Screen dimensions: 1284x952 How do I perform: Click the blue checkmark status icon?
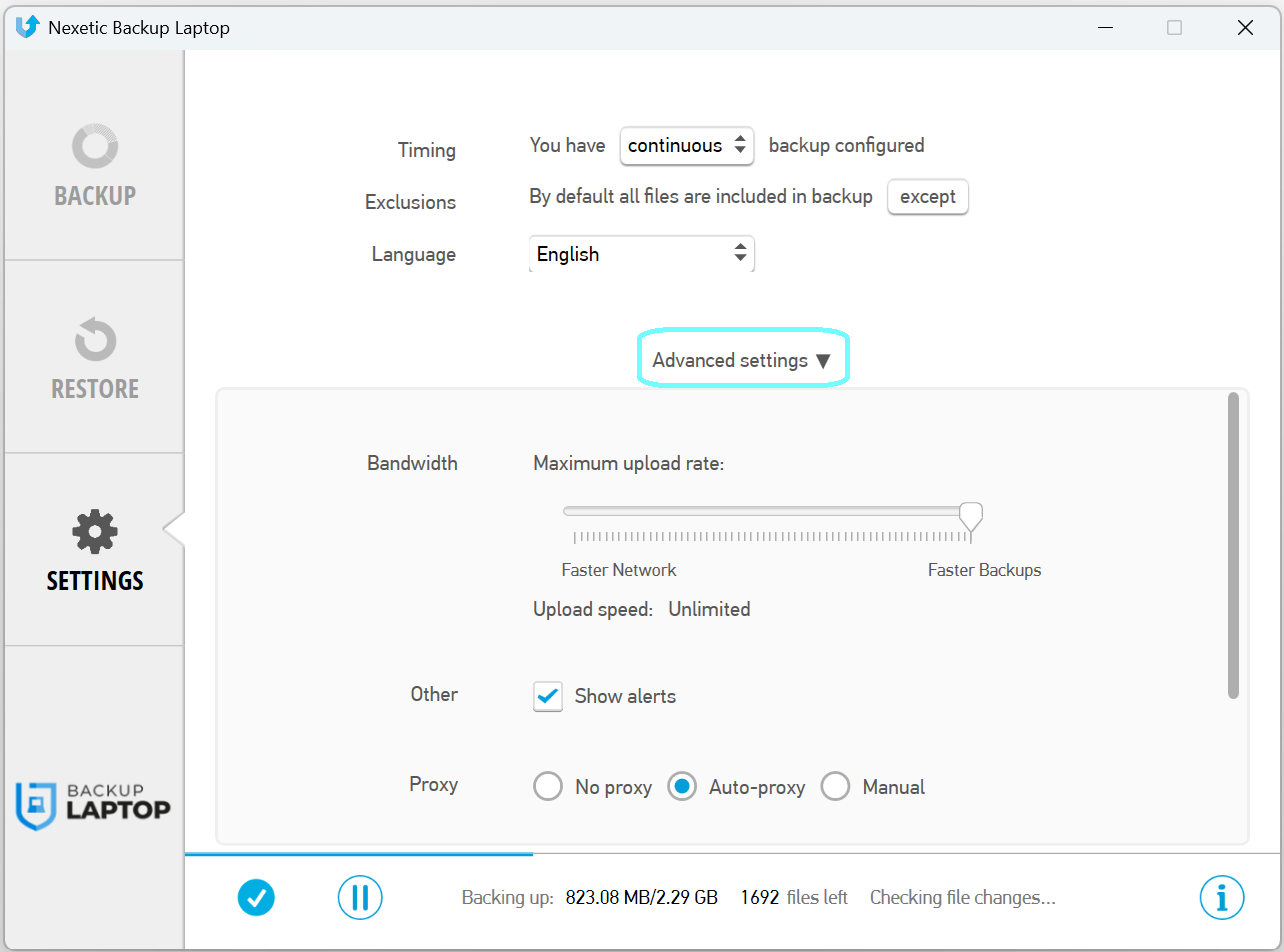256,897
